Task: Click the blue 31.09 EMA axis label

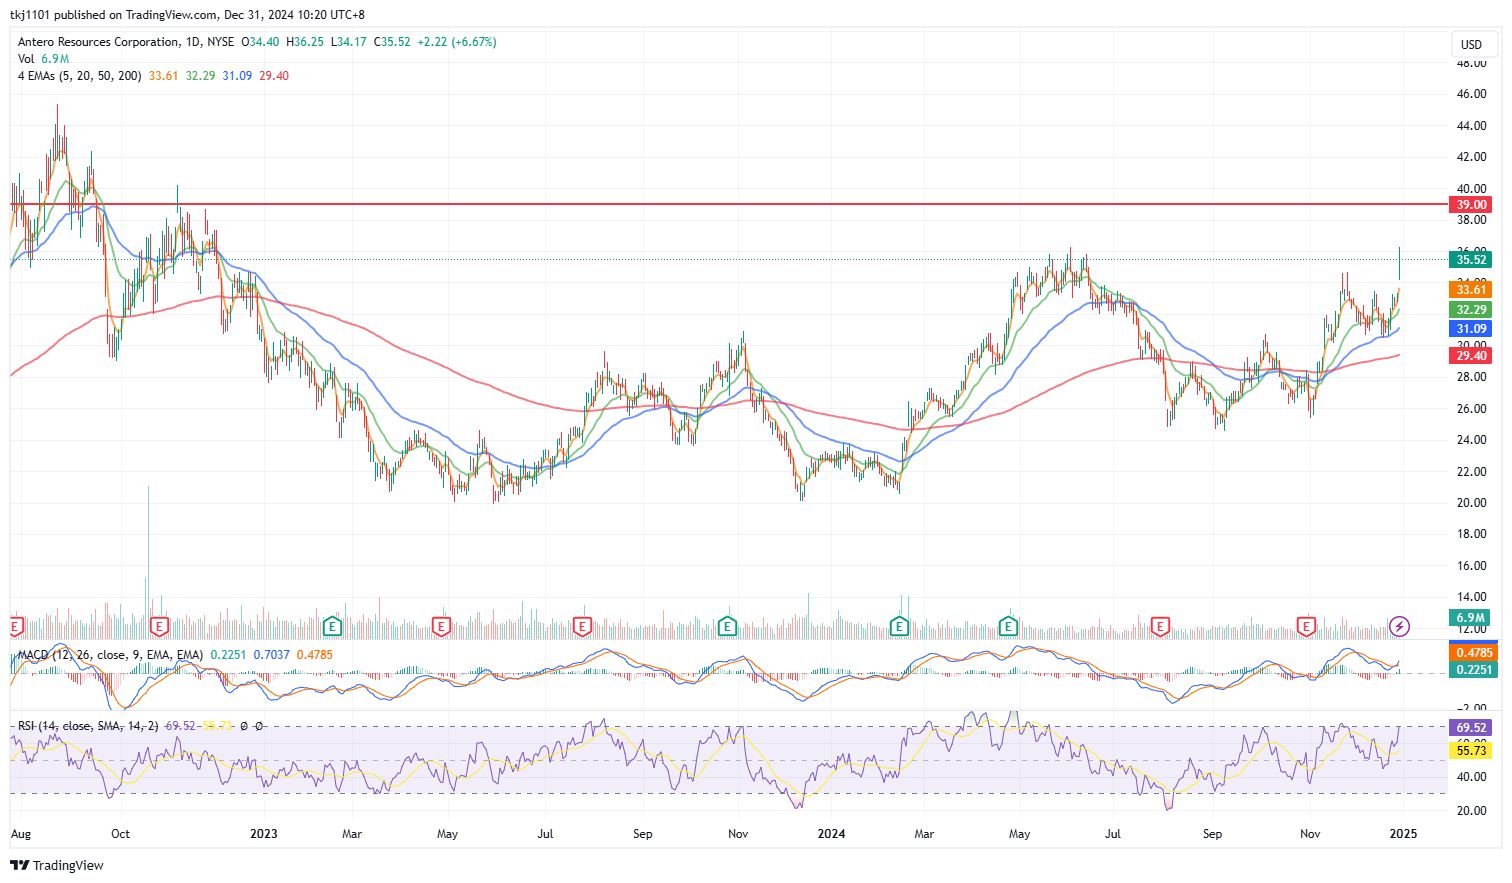Action: (x=1472, y=328)
